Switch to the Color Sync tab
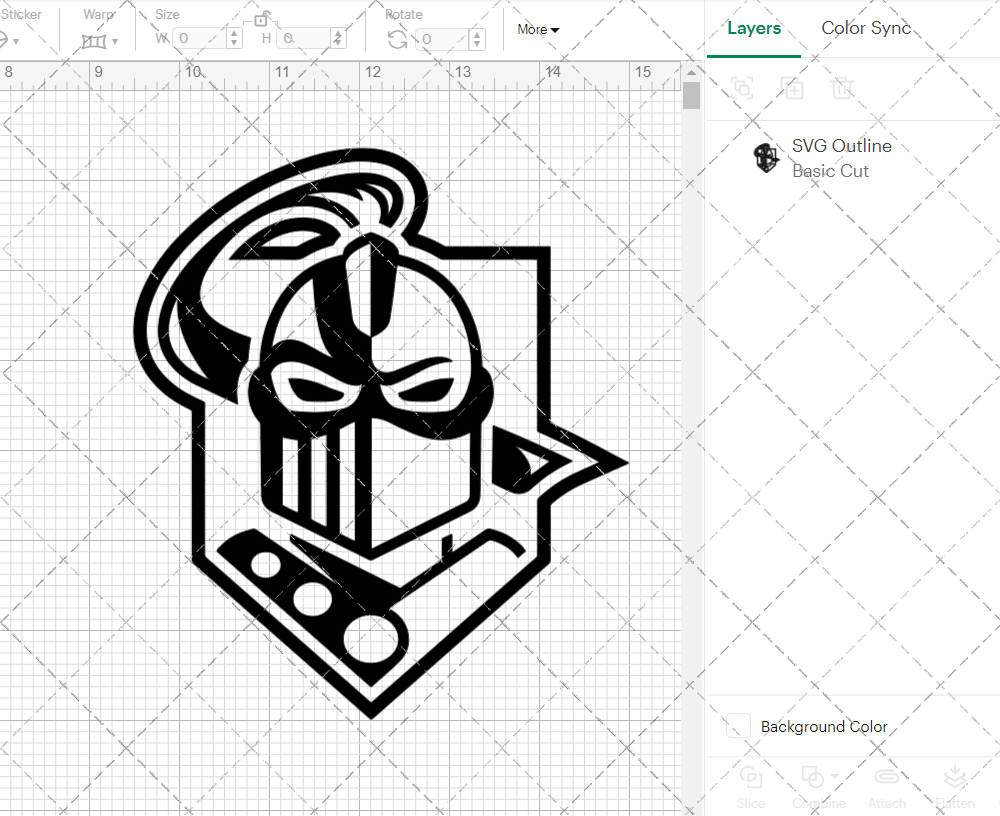Screen dimensions: 1000x816 (x=866, y=28)
